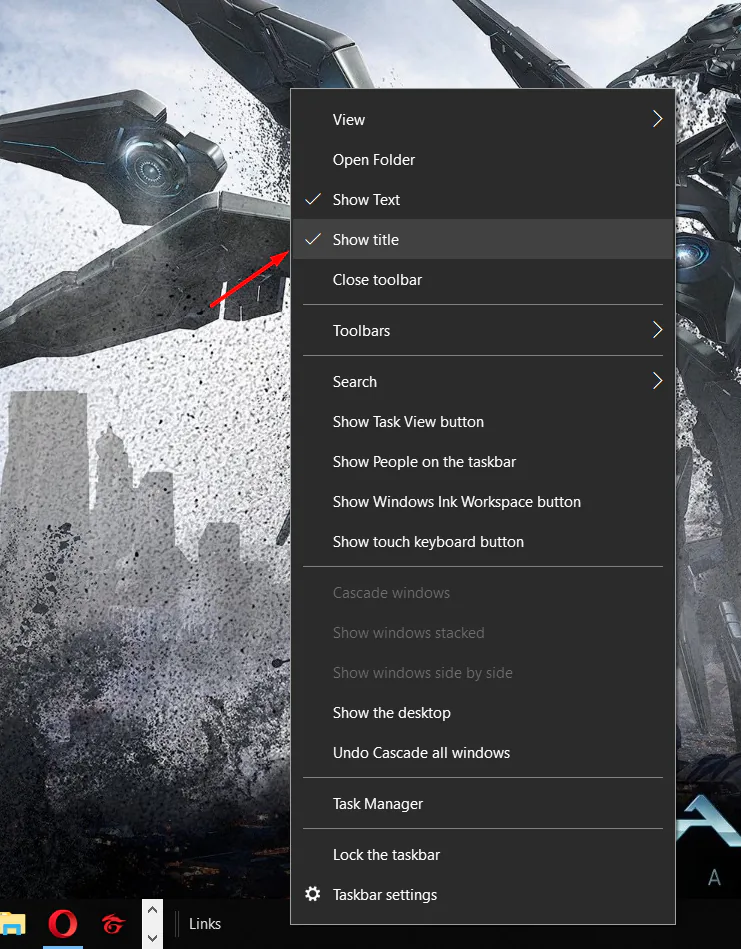Open File Explorer from the taskbar
Screen dimensions: 741x949
[x=12, y=924]
